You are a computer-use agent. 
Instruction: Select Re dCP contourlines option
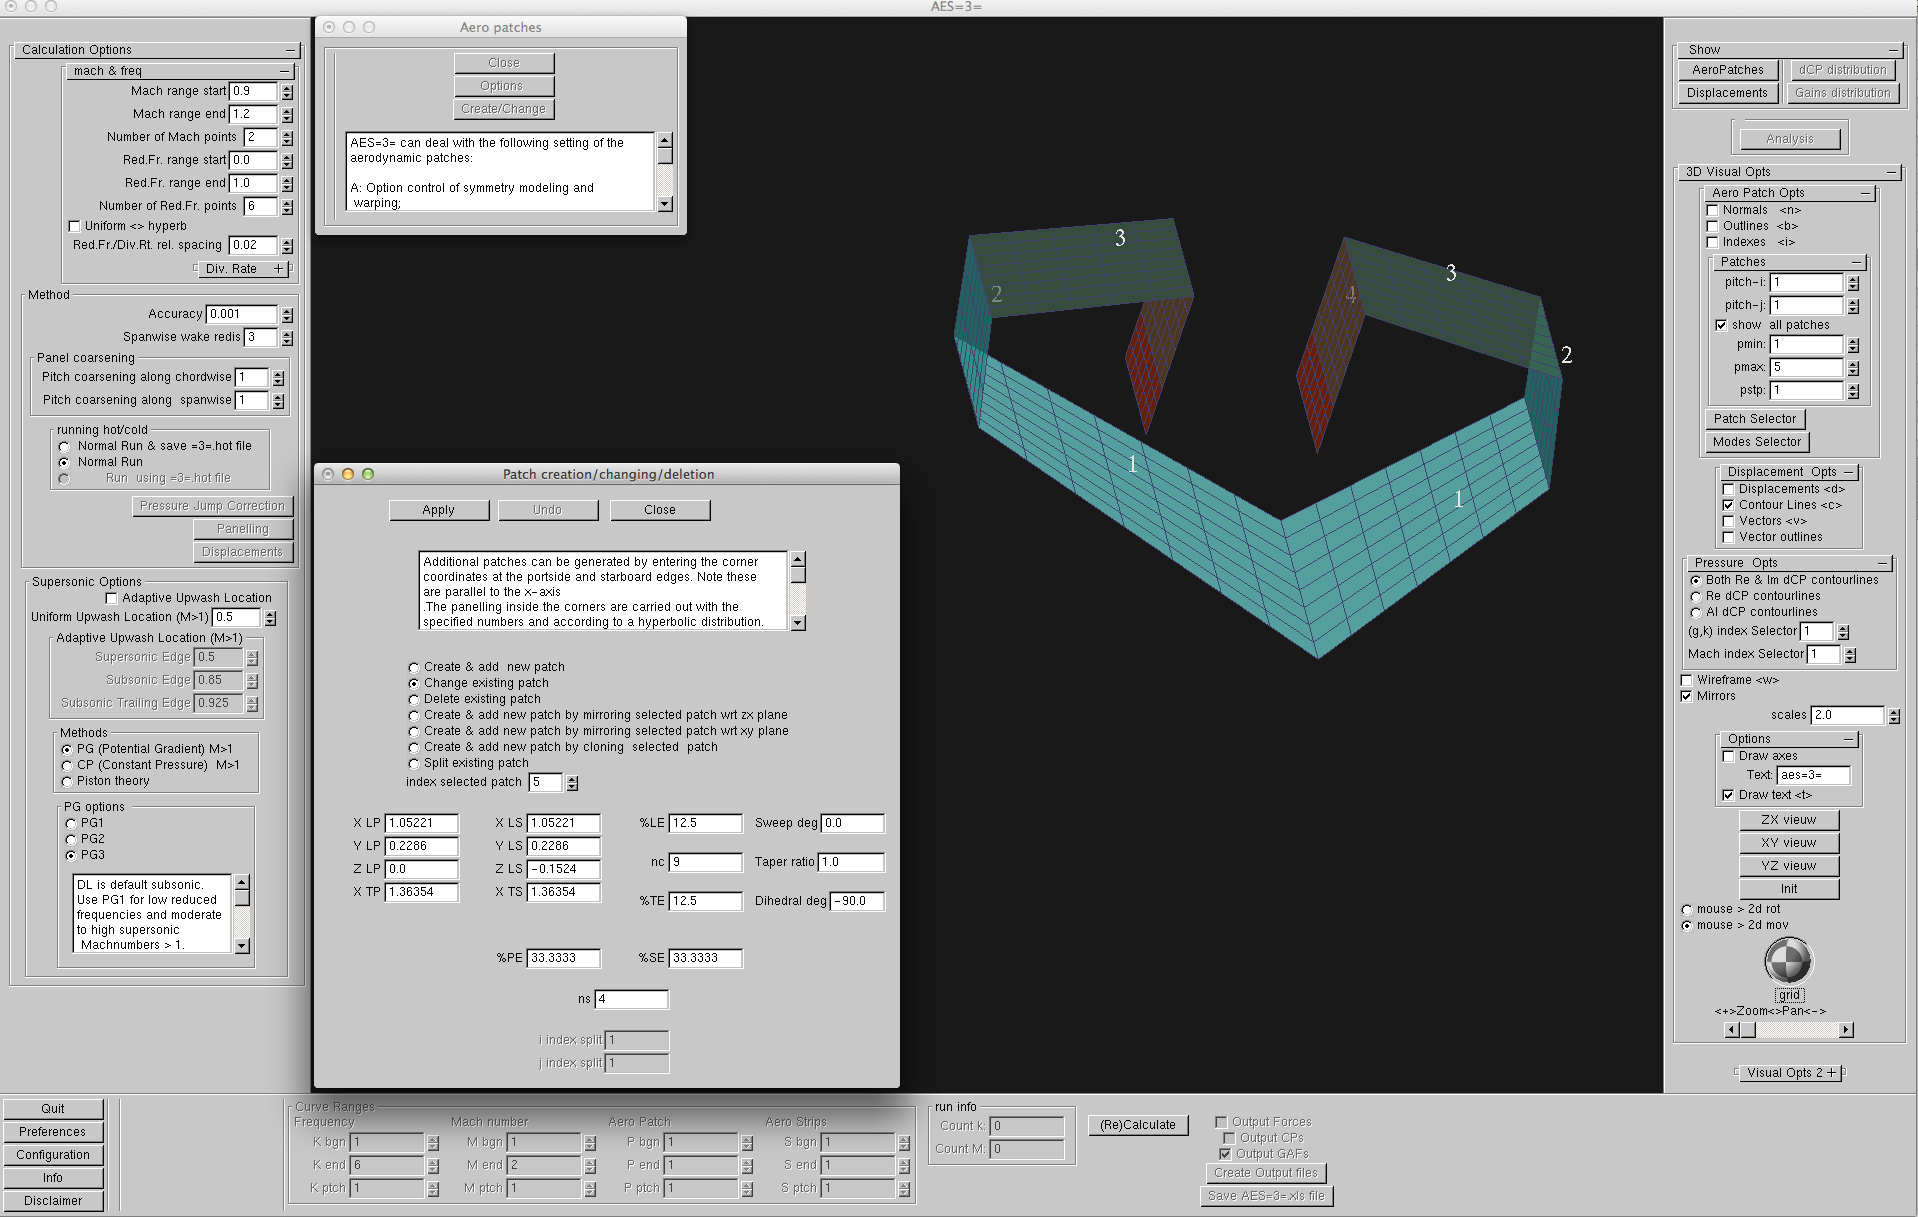1695,596
